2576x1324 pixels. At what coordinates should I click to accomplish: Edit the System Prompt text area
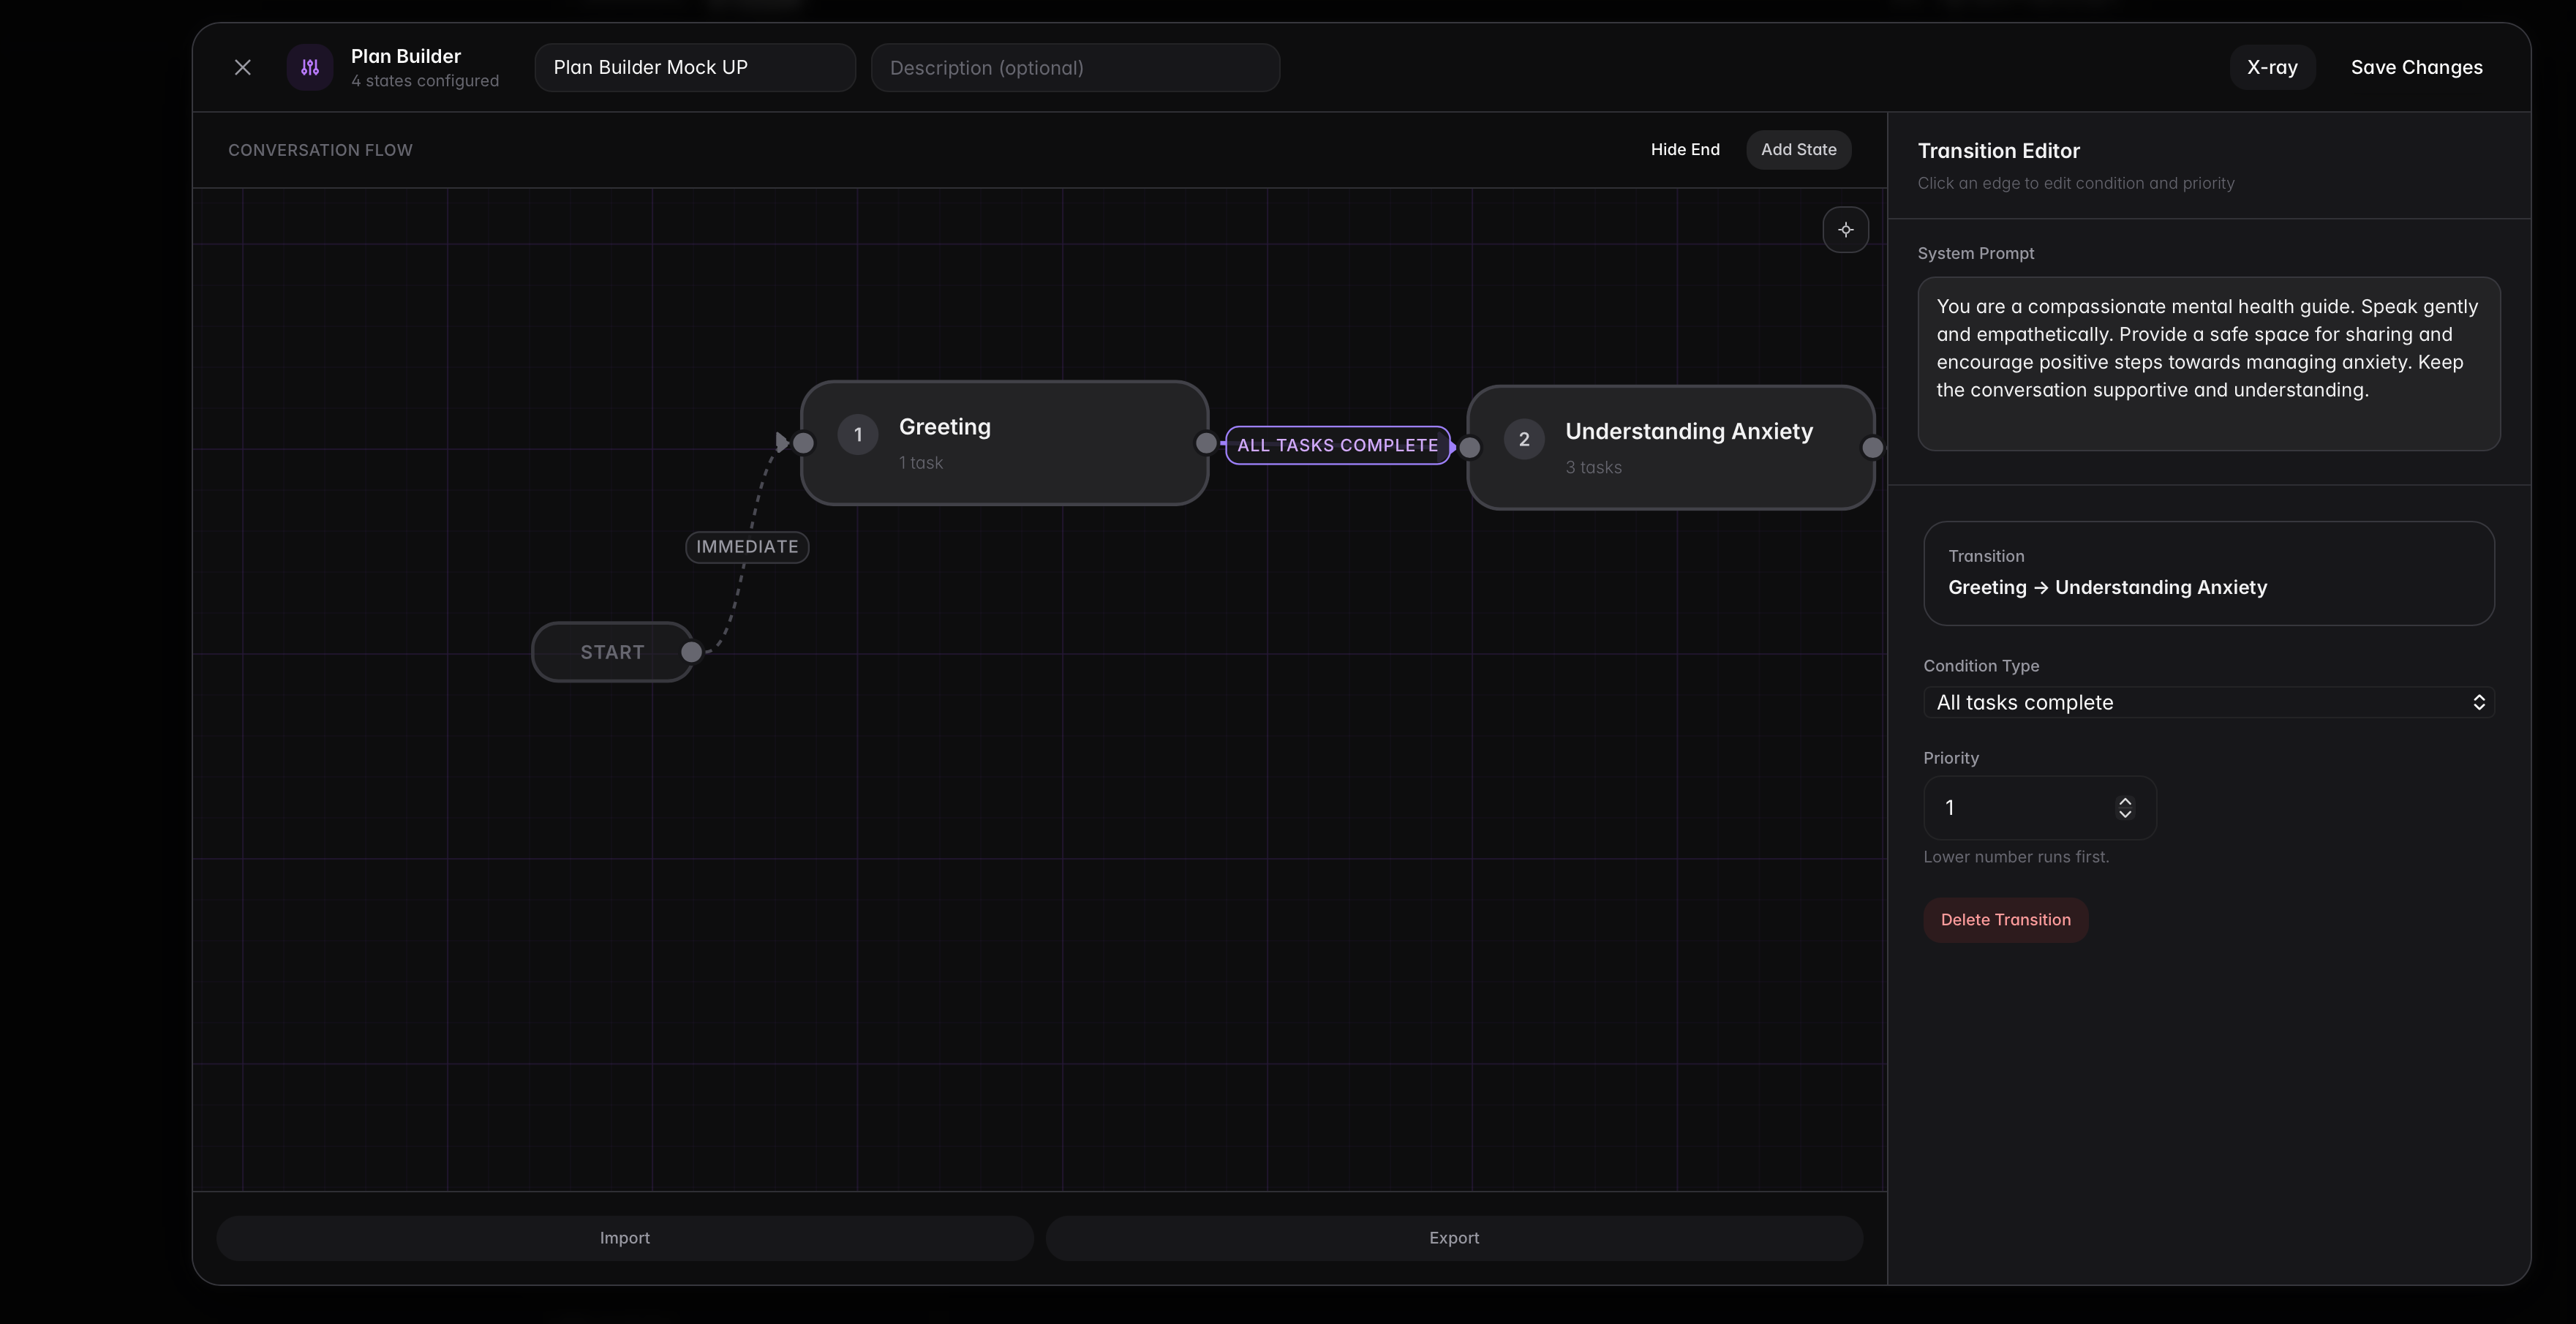coord(2208,363)
